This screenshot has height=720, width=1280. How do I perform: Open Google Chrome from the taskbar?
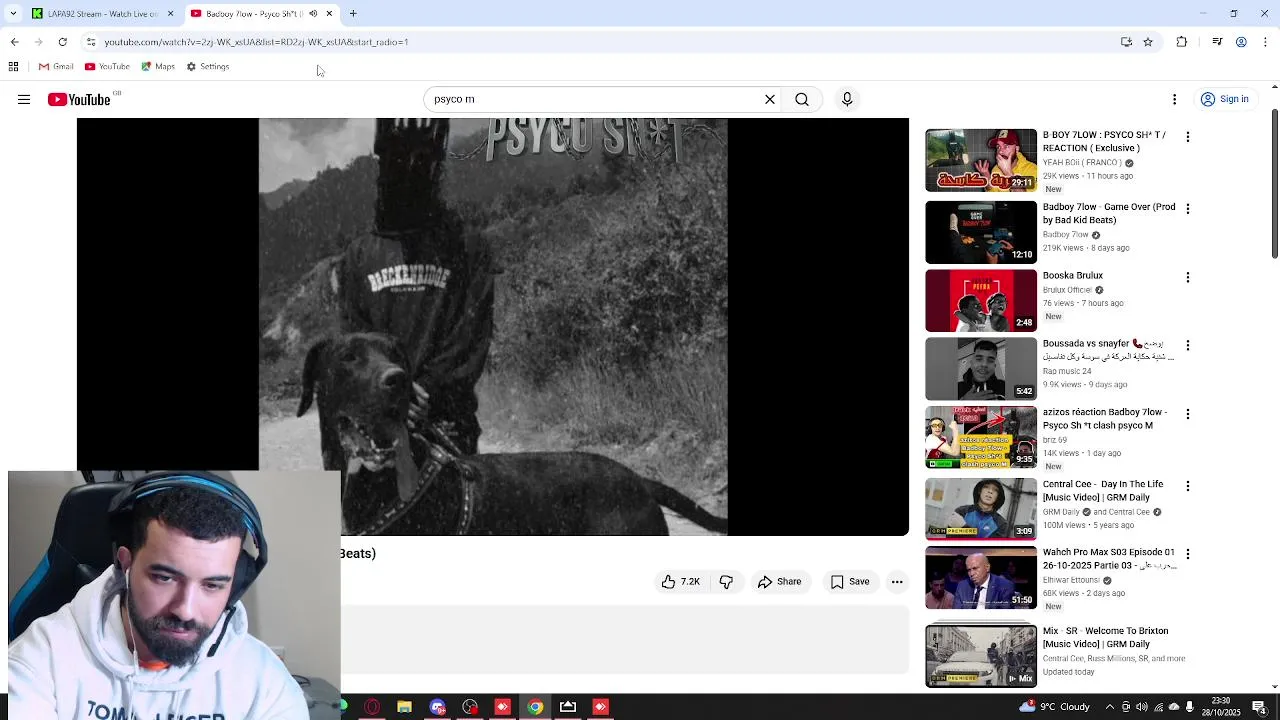point(535,707)
